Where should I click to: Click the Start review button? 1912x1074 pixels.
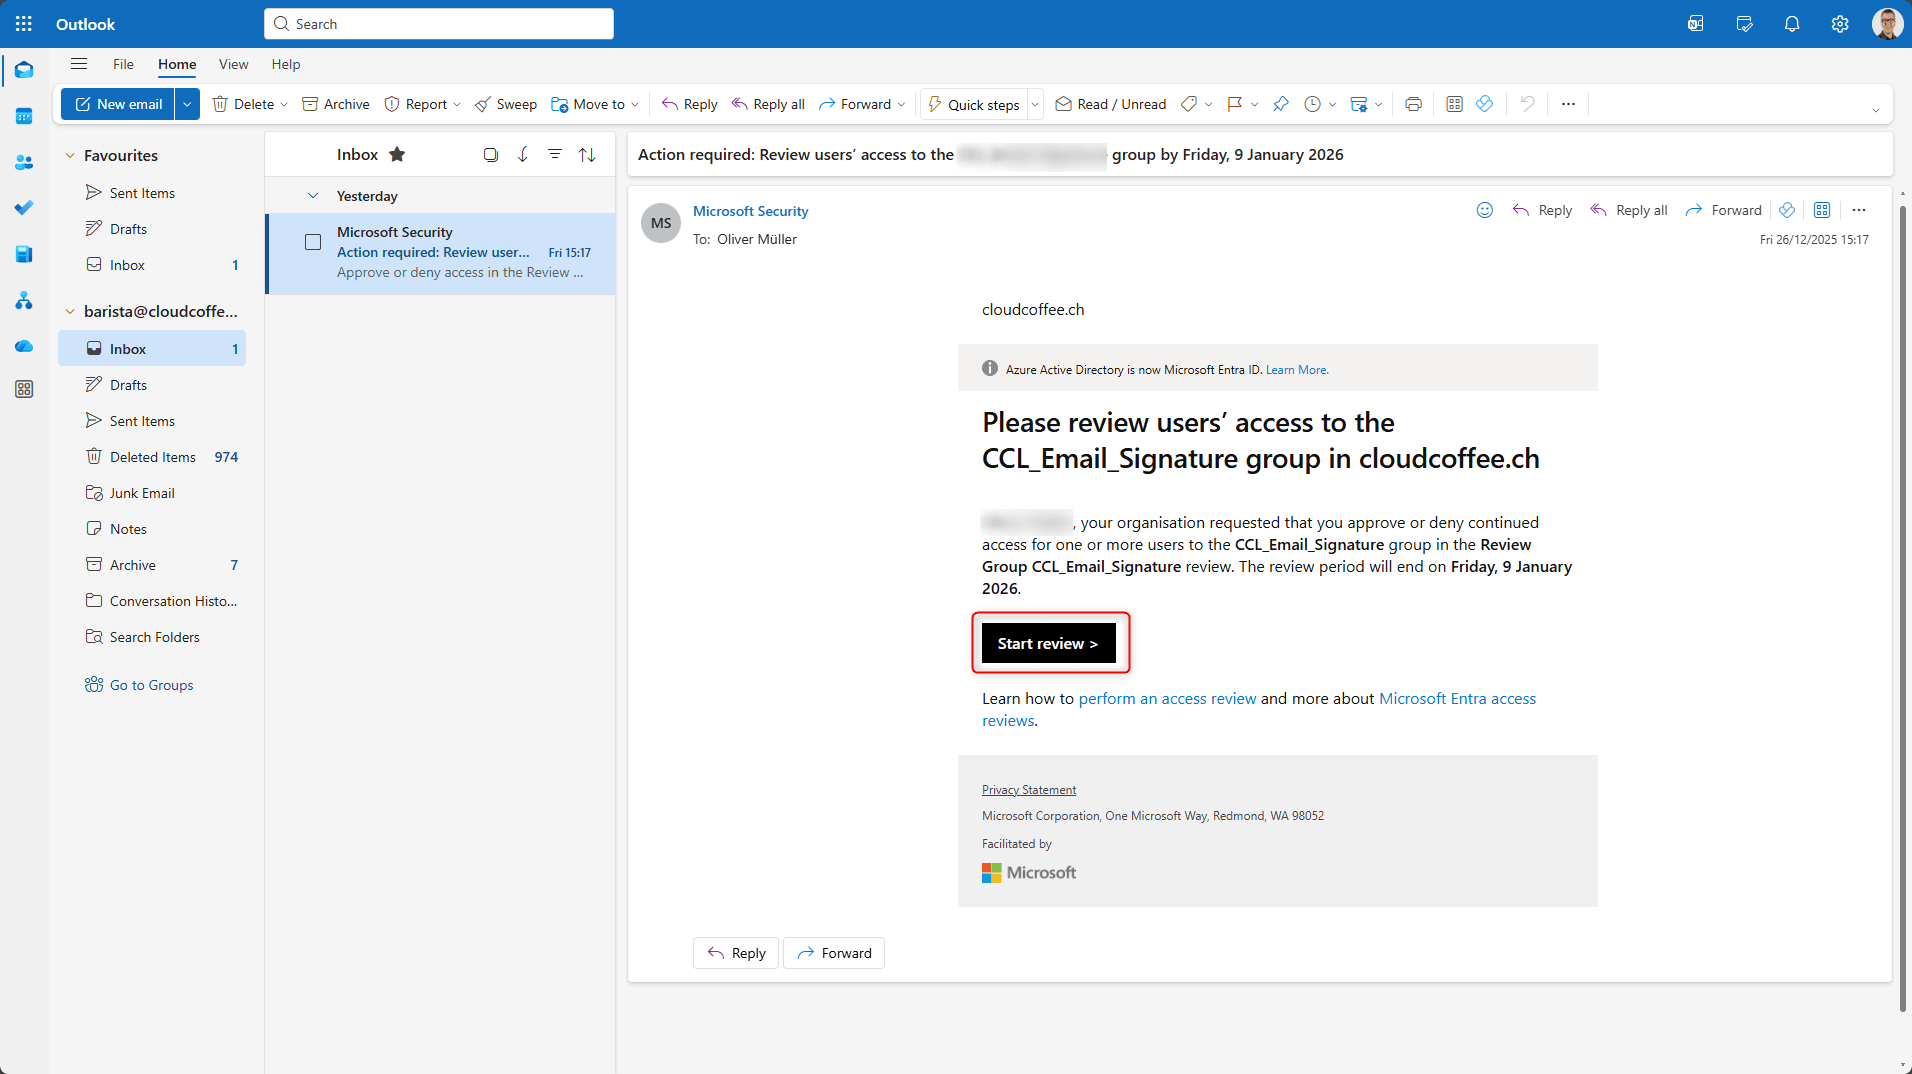tap(1048, 643)
